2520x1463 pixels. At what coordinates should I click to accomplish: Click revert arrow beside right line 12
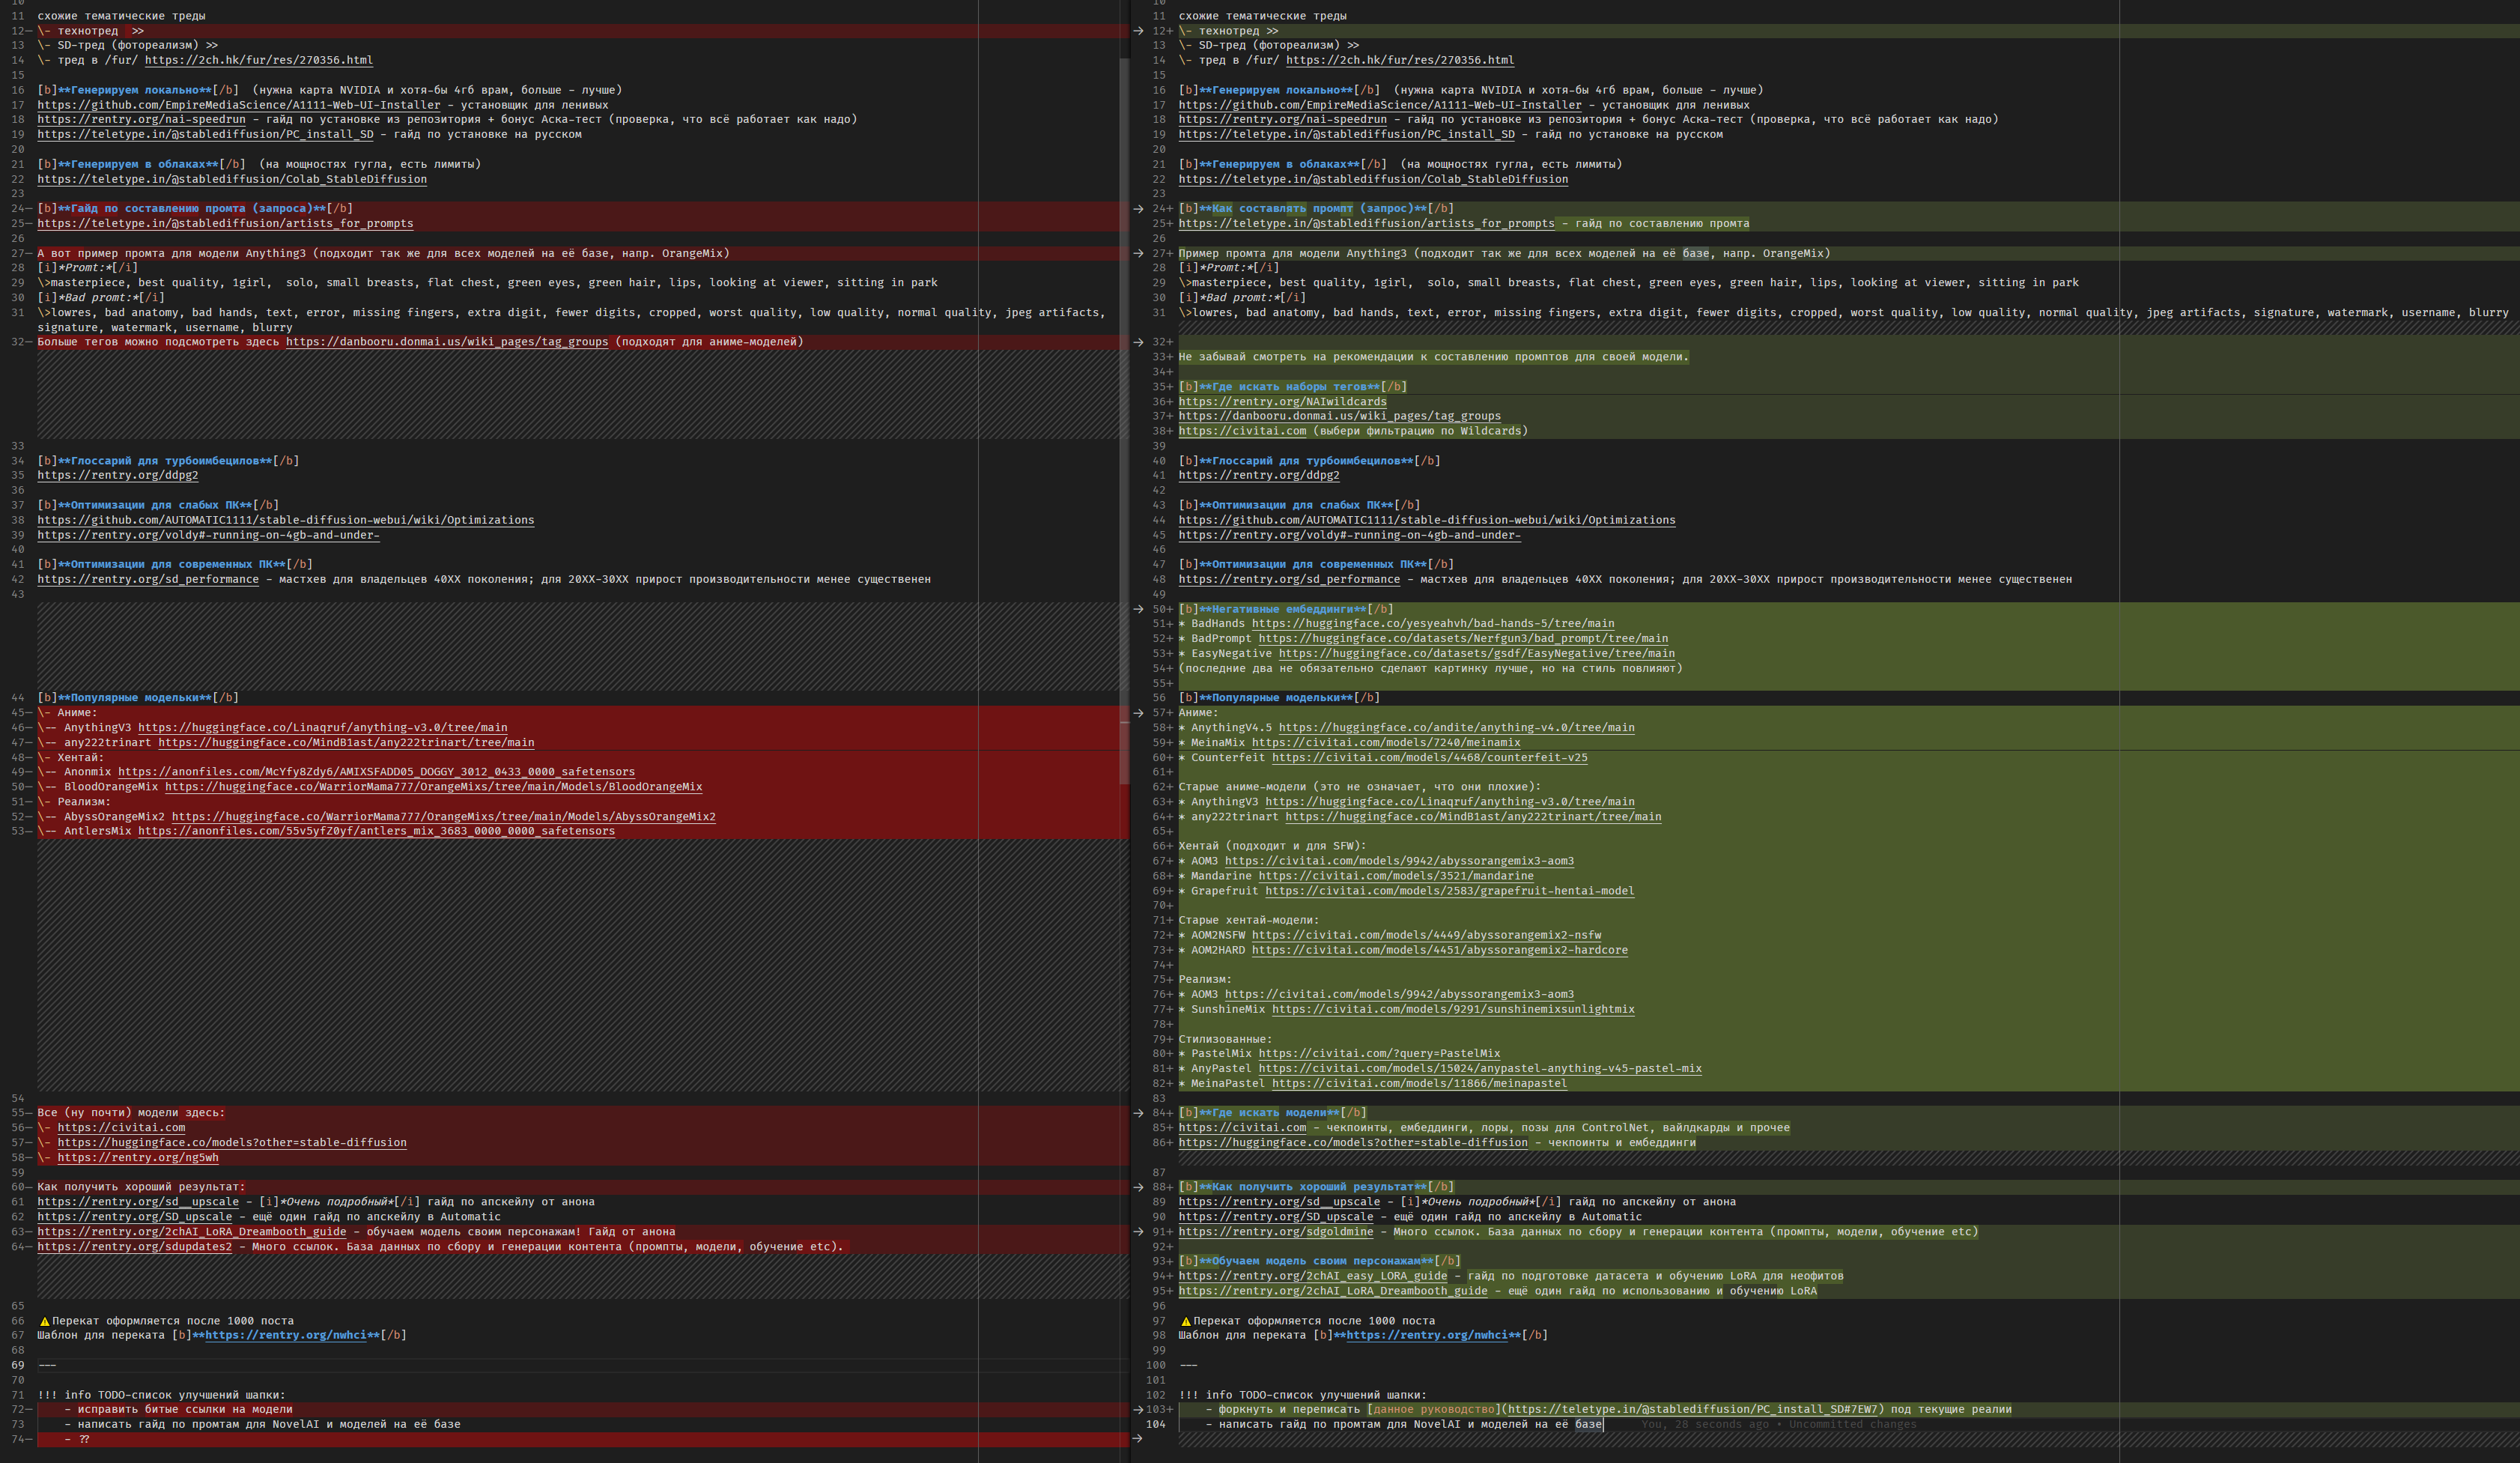[x=1138, y=31]
